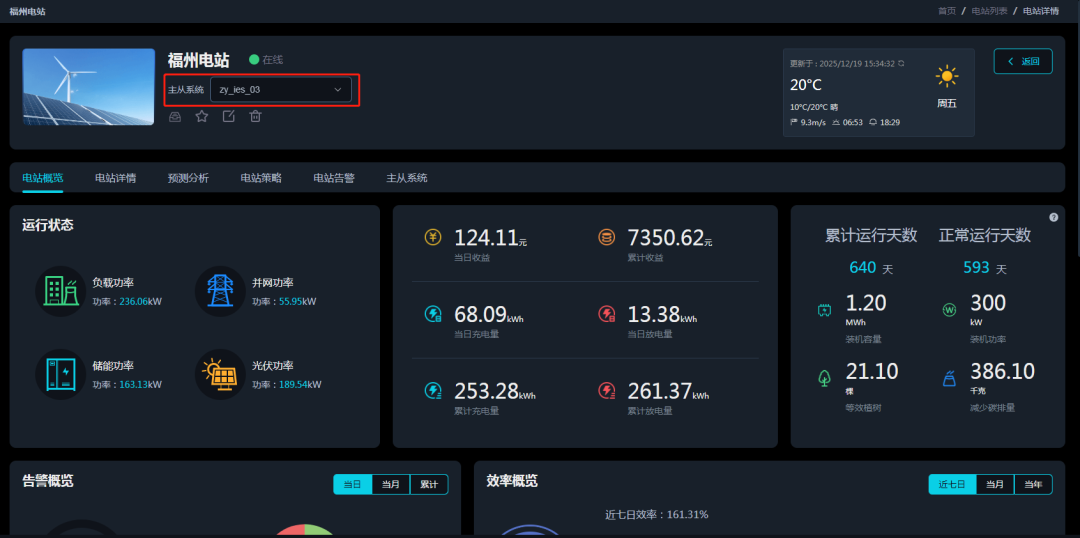Click the 并网功率 transmission tower icon
This screenshot has width=1080, height=538.
(220, 291)
